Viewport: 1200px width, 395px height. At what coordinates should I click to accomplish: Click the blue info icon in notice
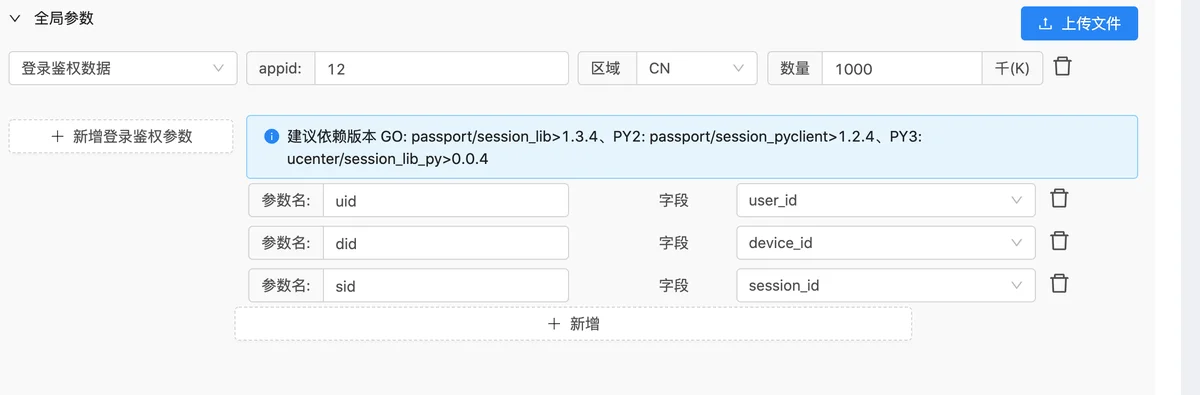click(271, 136)
